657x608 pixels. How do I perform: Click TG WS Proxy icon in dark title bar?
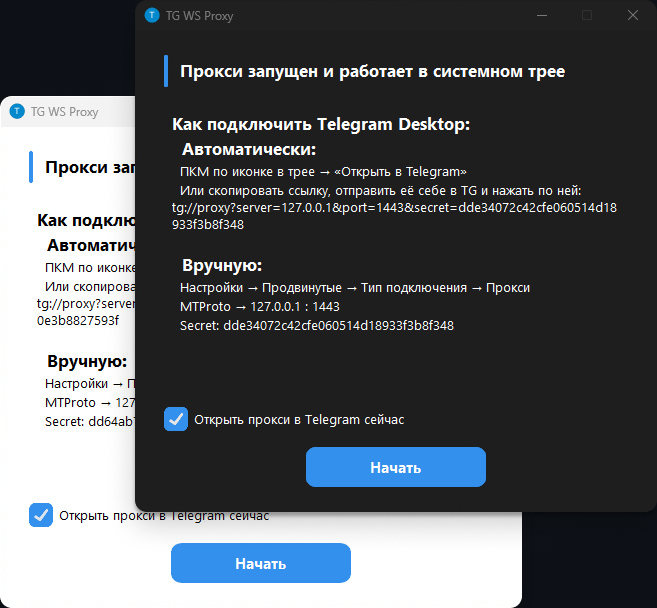pyautogui.click(x=152, y=16)
